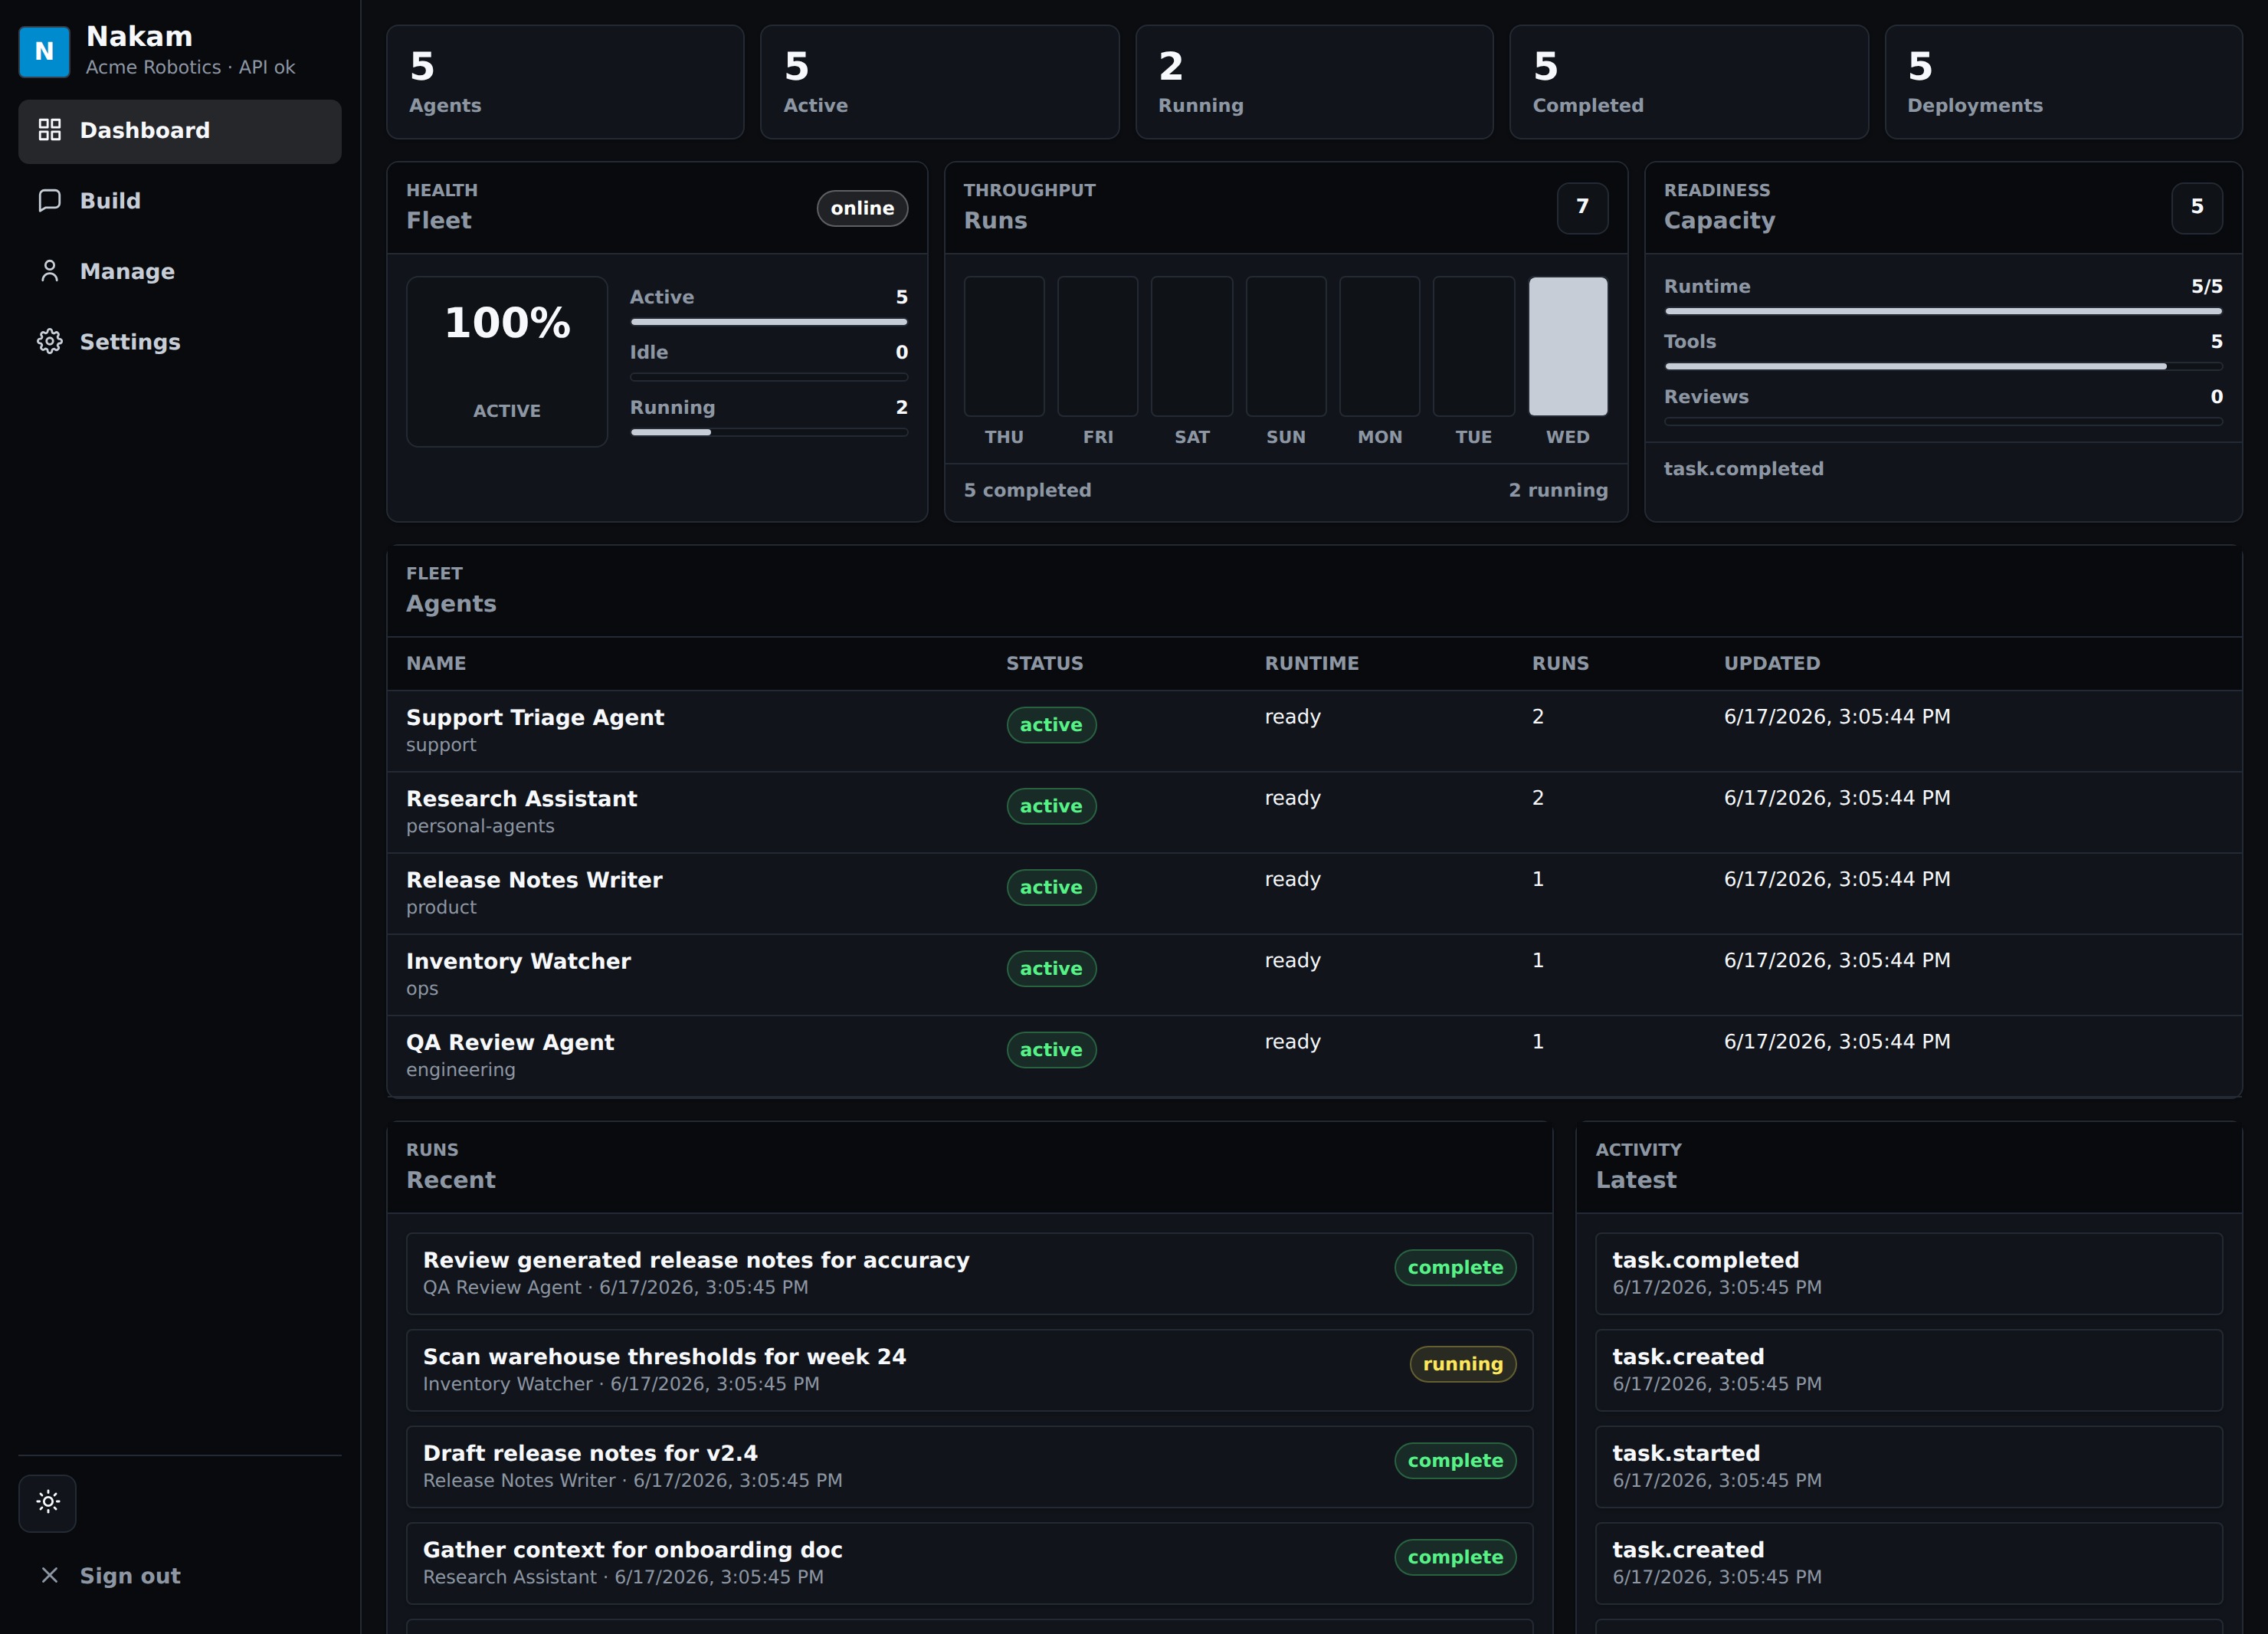Image resolution: width=2268 pixels, height=1634 pixels.
Task: Click the Sign out X icon
Action: 49,1575
